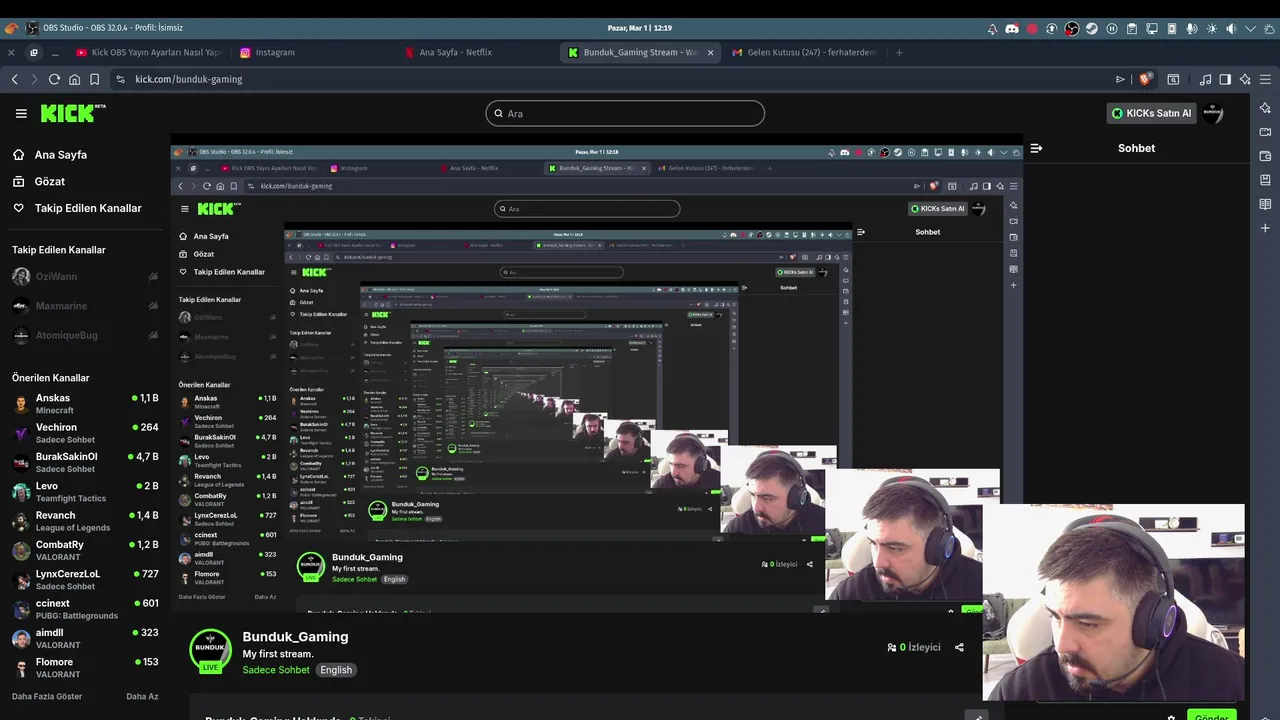Image resolution: width=1280 pixels, height=720 pixels.
Task: Click the KICK logo
Action: coord(73,113)
